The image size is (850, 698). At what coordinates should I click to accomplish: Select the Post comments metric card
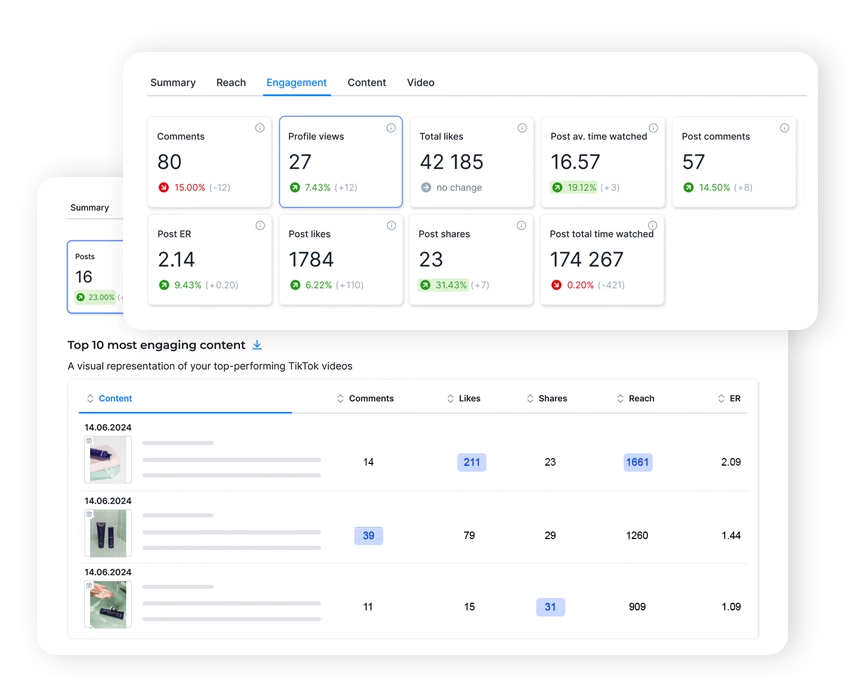734,161
